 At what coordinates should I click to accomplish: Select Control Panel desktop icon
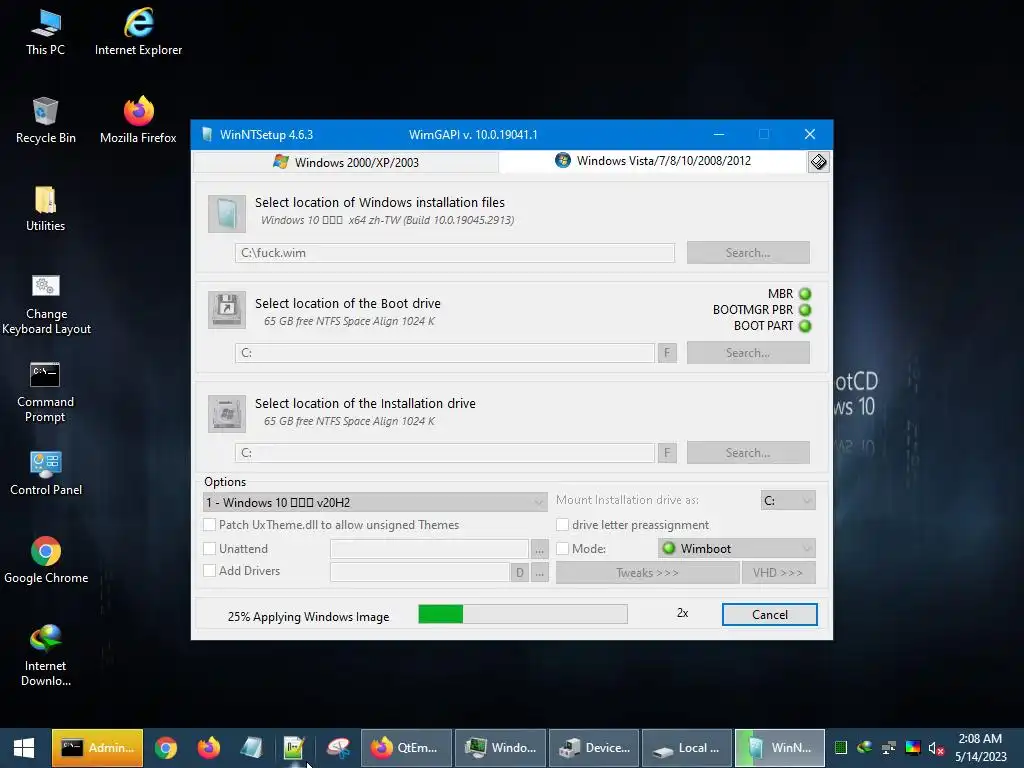click(46, 473)
